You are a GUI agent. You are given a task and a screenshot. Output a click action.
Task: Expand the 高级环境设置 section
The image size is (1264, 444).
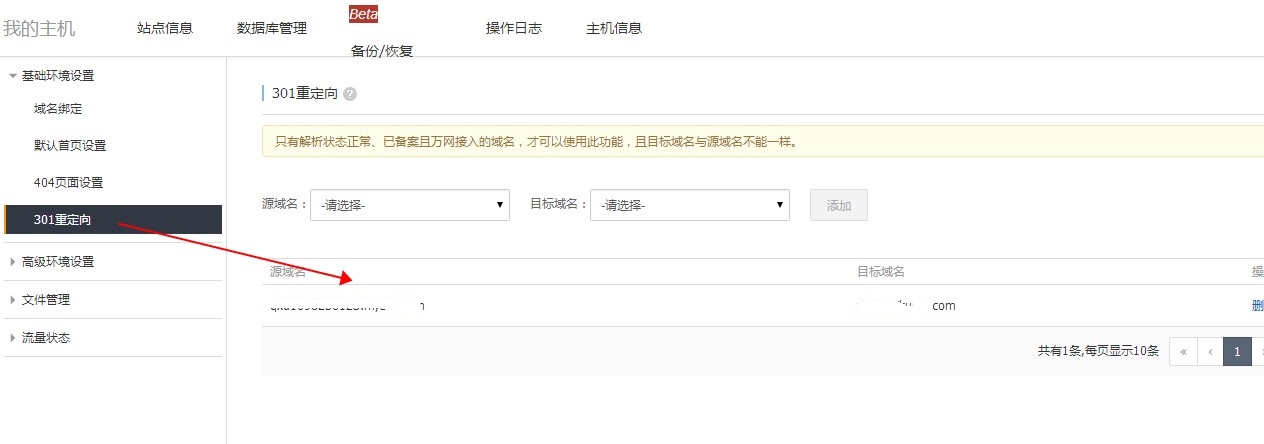pos(57,262)
